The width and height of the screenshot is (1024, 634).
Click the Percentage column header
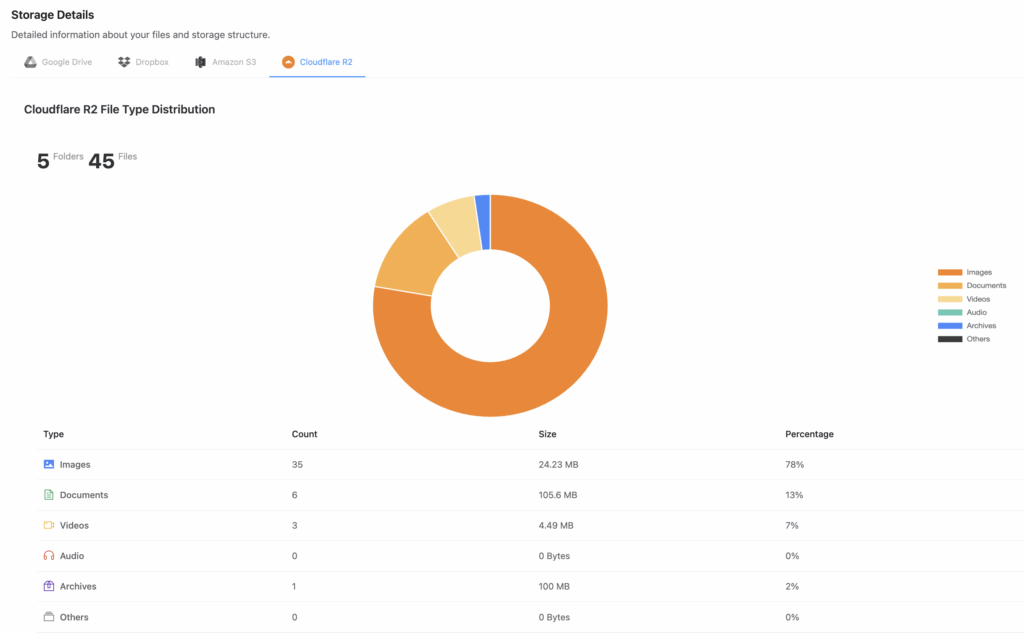point(809,434)
